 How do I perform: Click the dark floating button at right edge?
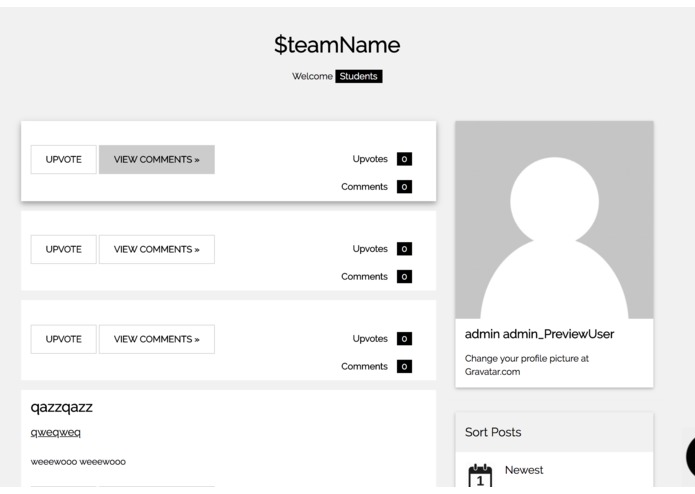coord(690,456)
